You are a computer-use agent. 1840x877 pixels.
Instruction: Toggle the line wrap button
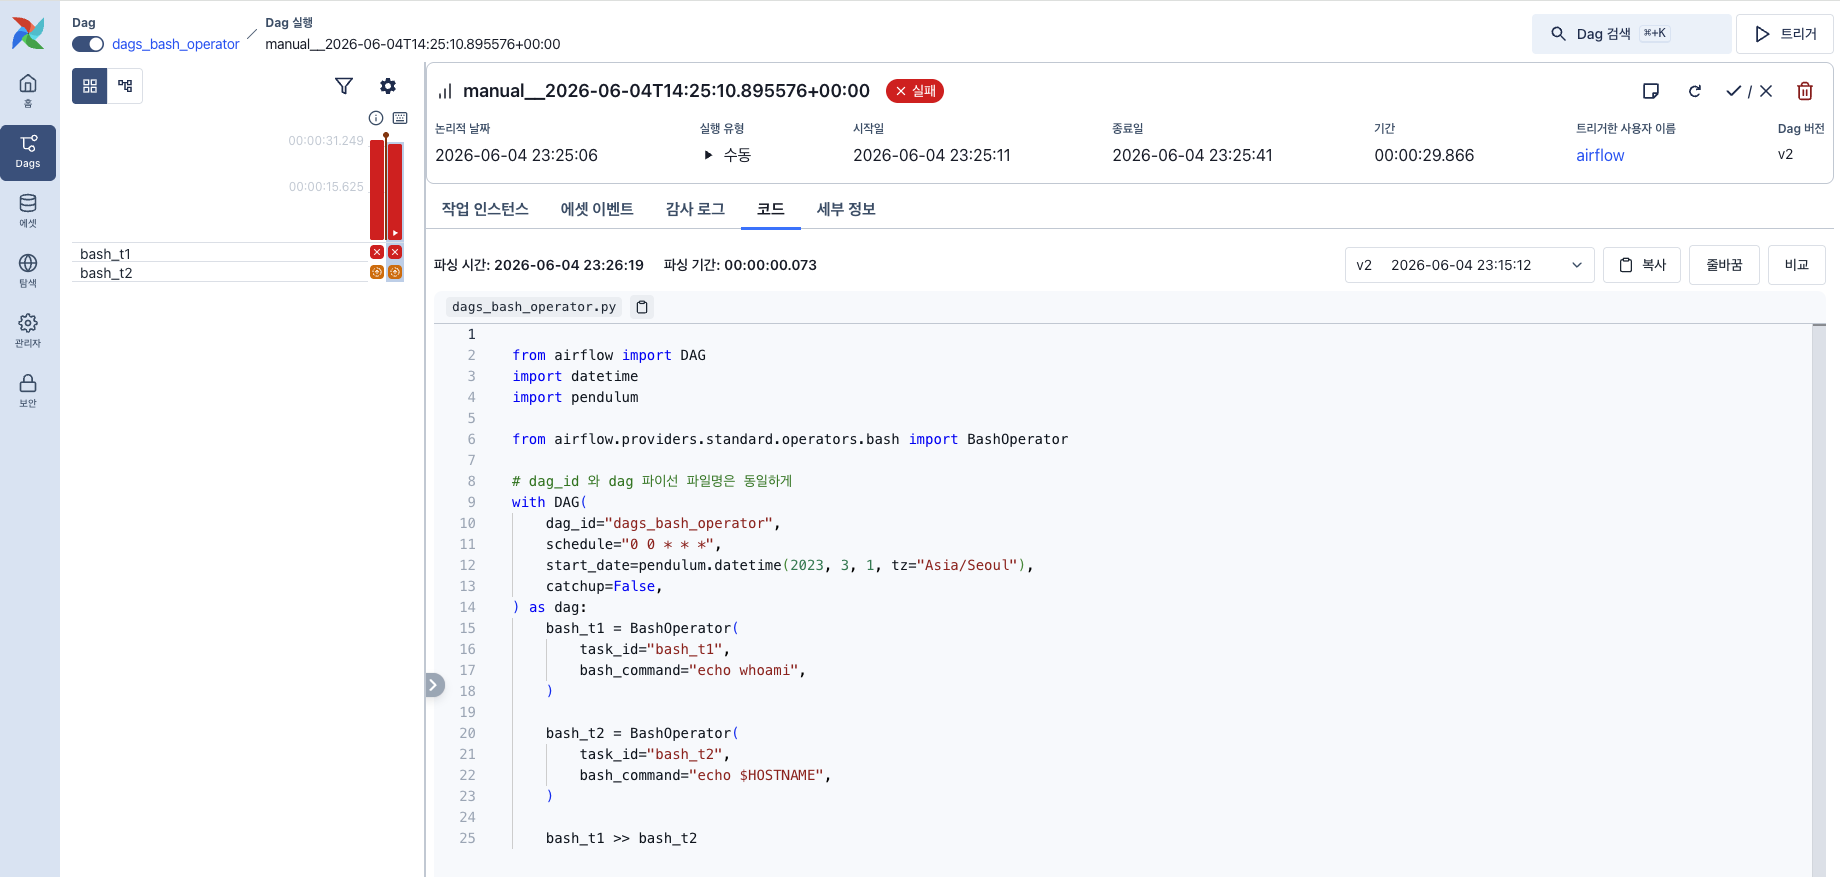1724,265
